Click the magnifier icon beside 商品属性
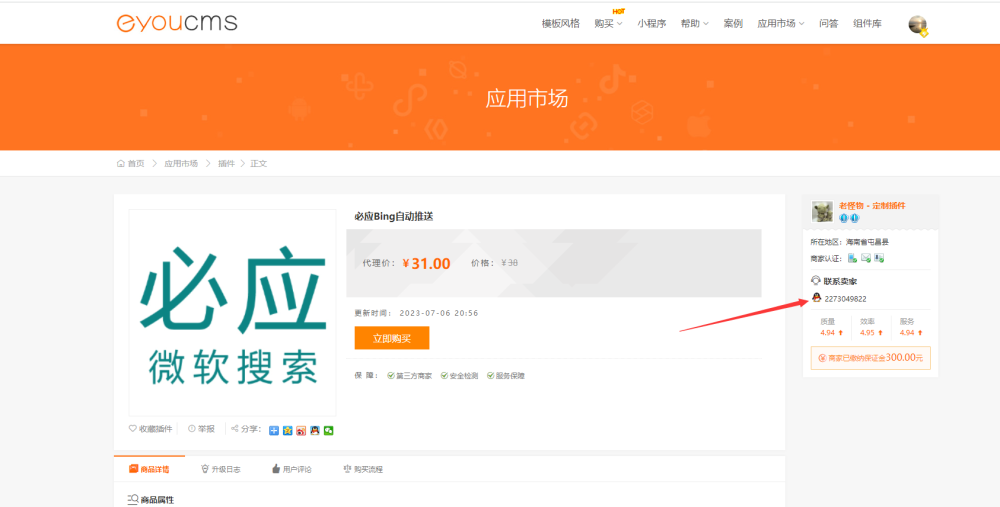The height and width of the screenshot is (507, 1000). pos(133,499)
